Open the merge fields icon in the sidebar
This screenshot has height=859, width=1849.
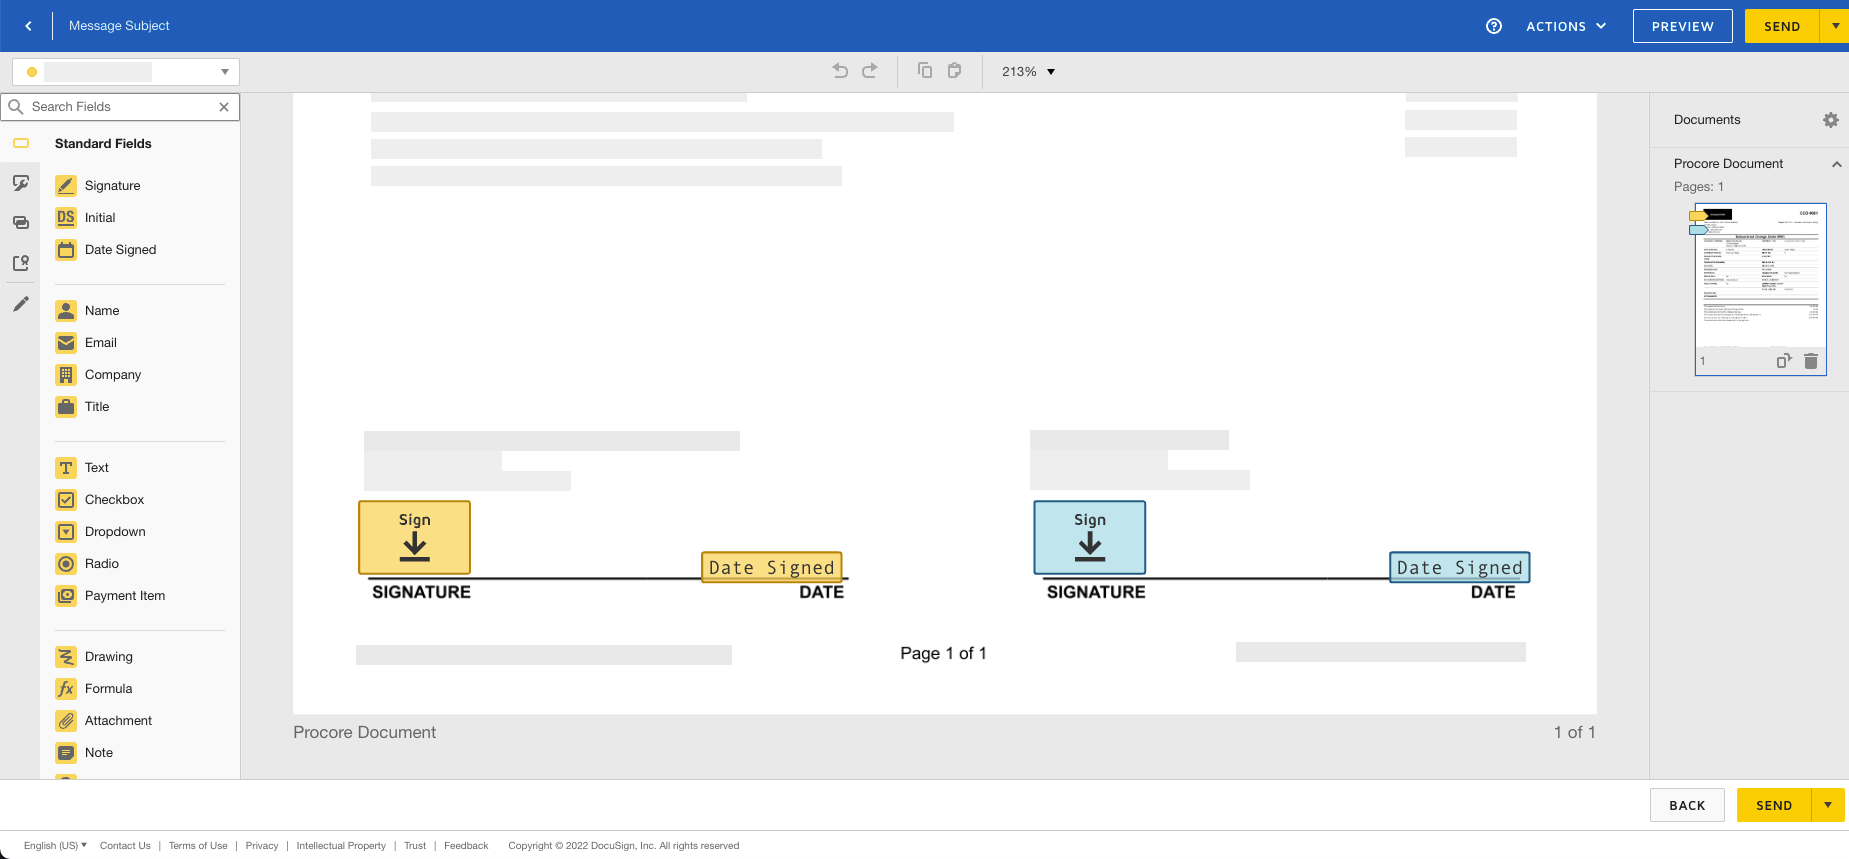click(x=21, y=223)
